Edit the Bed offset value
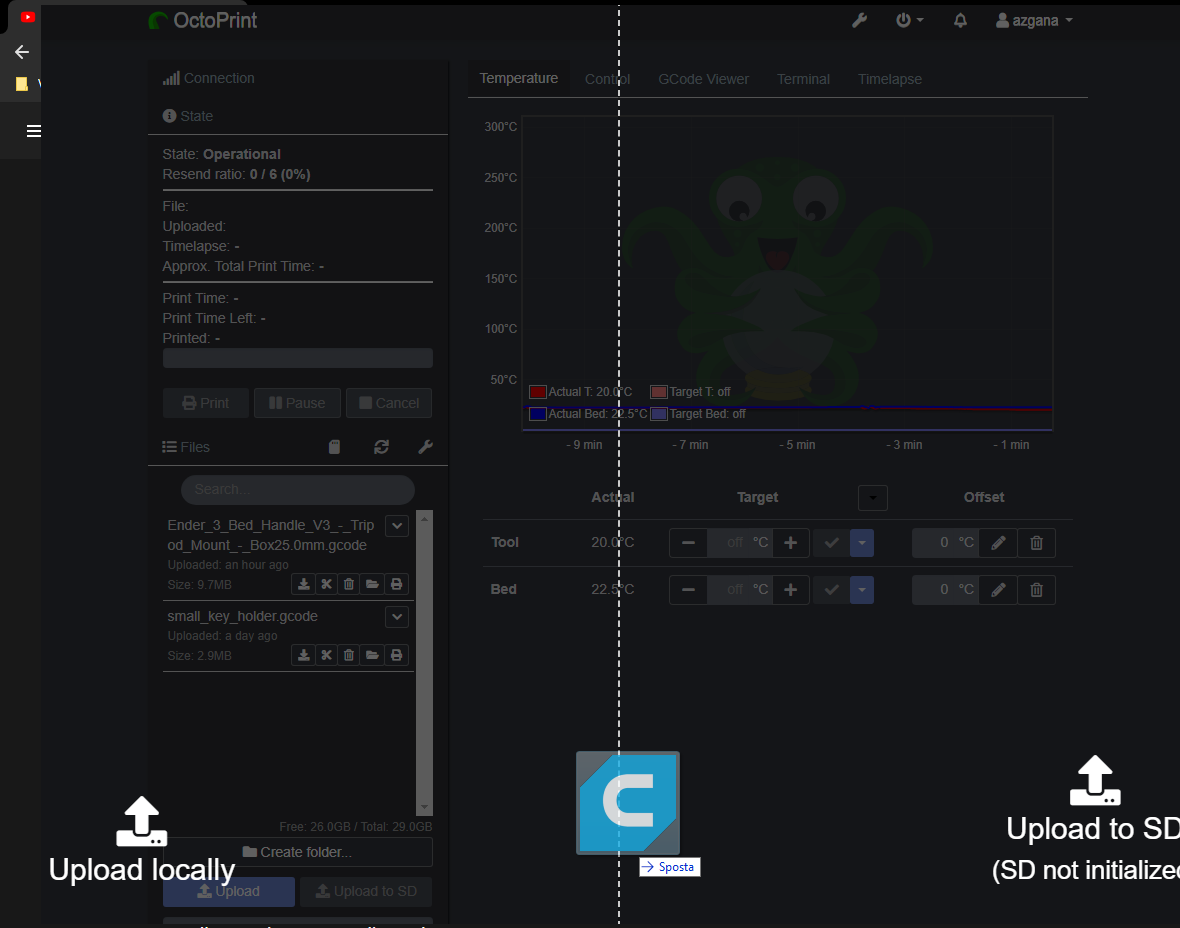 coord(999,590)
